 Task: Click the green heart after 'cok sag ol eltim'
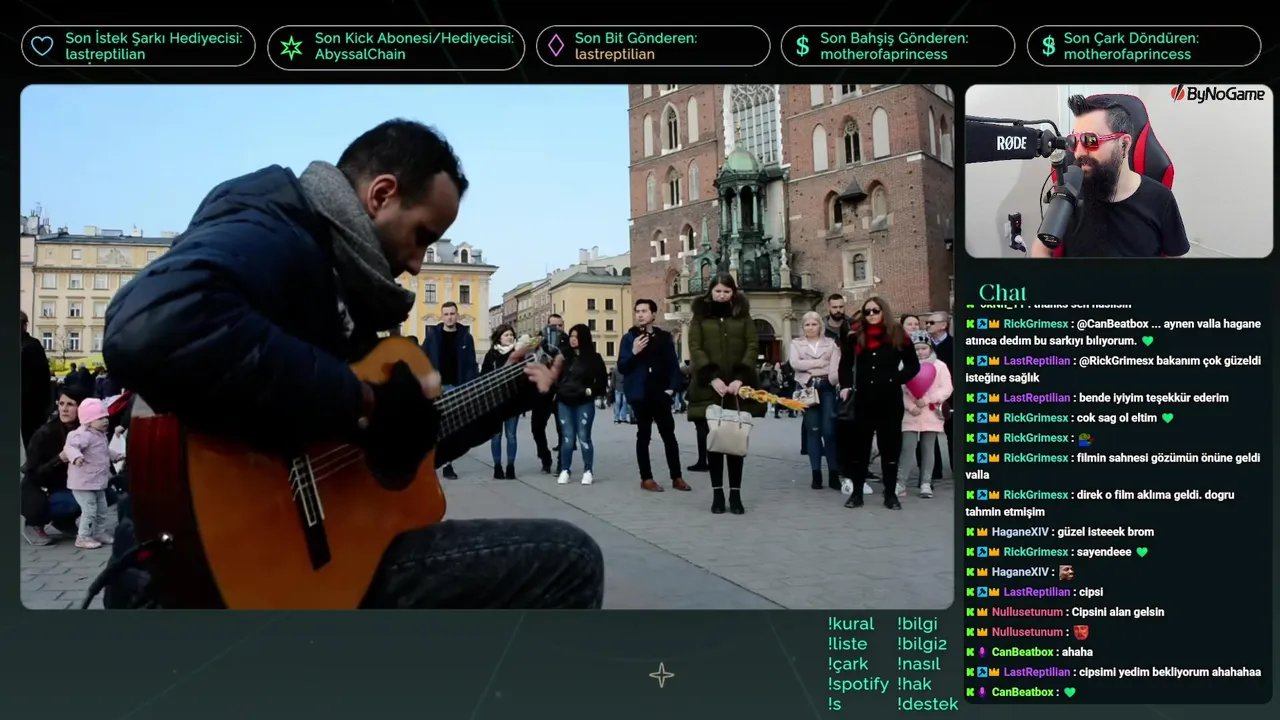tap(1167, 418)
